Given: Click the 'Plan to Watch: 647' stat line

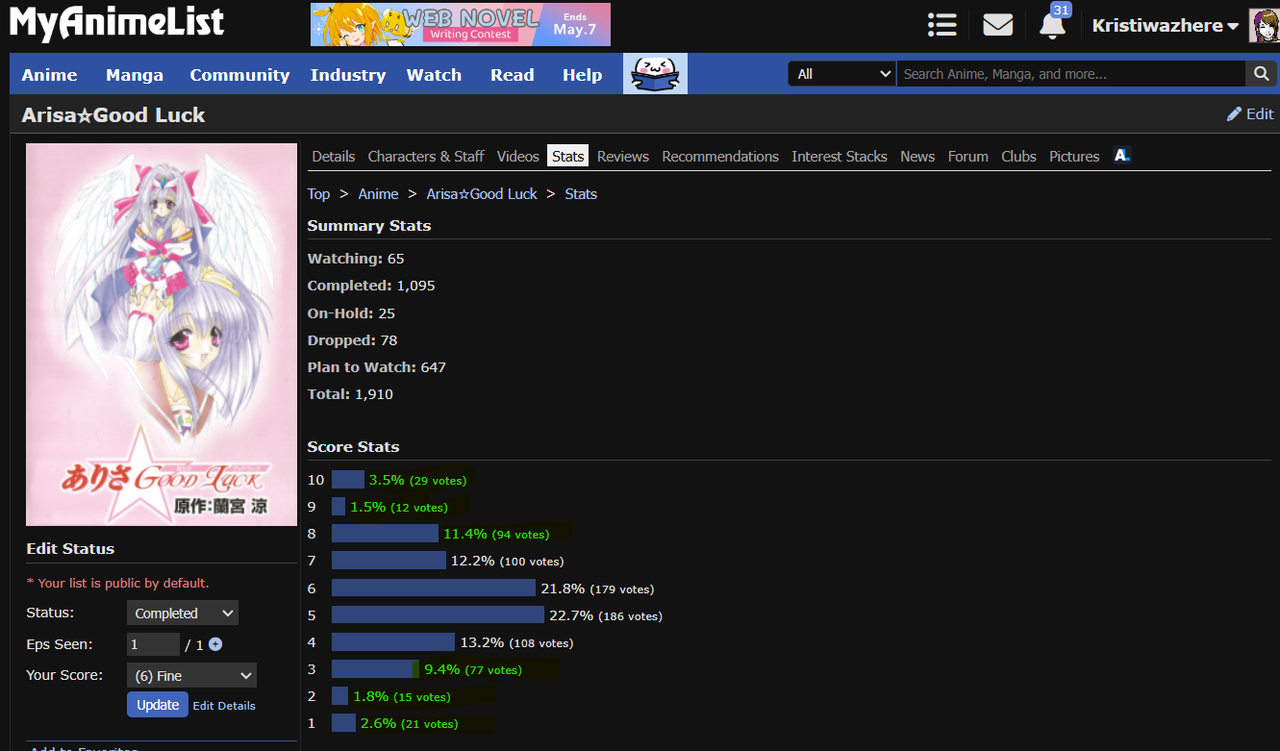Looking at the screenshot, I should pyautogui.click(x=377, y=367).
